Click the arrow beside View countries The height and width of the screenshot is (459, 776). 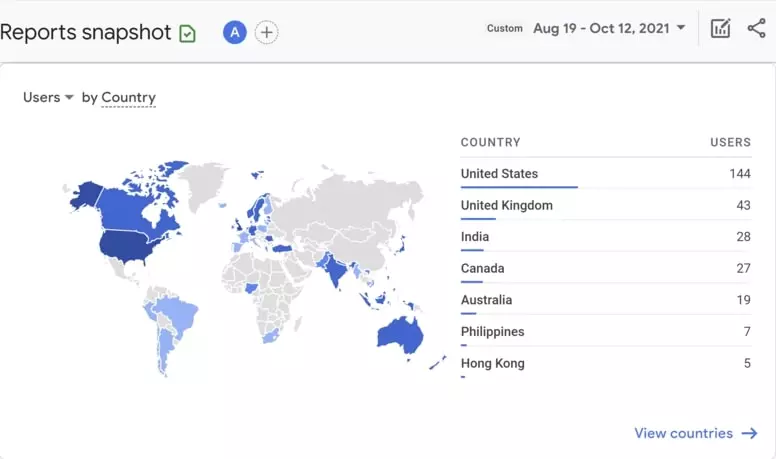749,433
